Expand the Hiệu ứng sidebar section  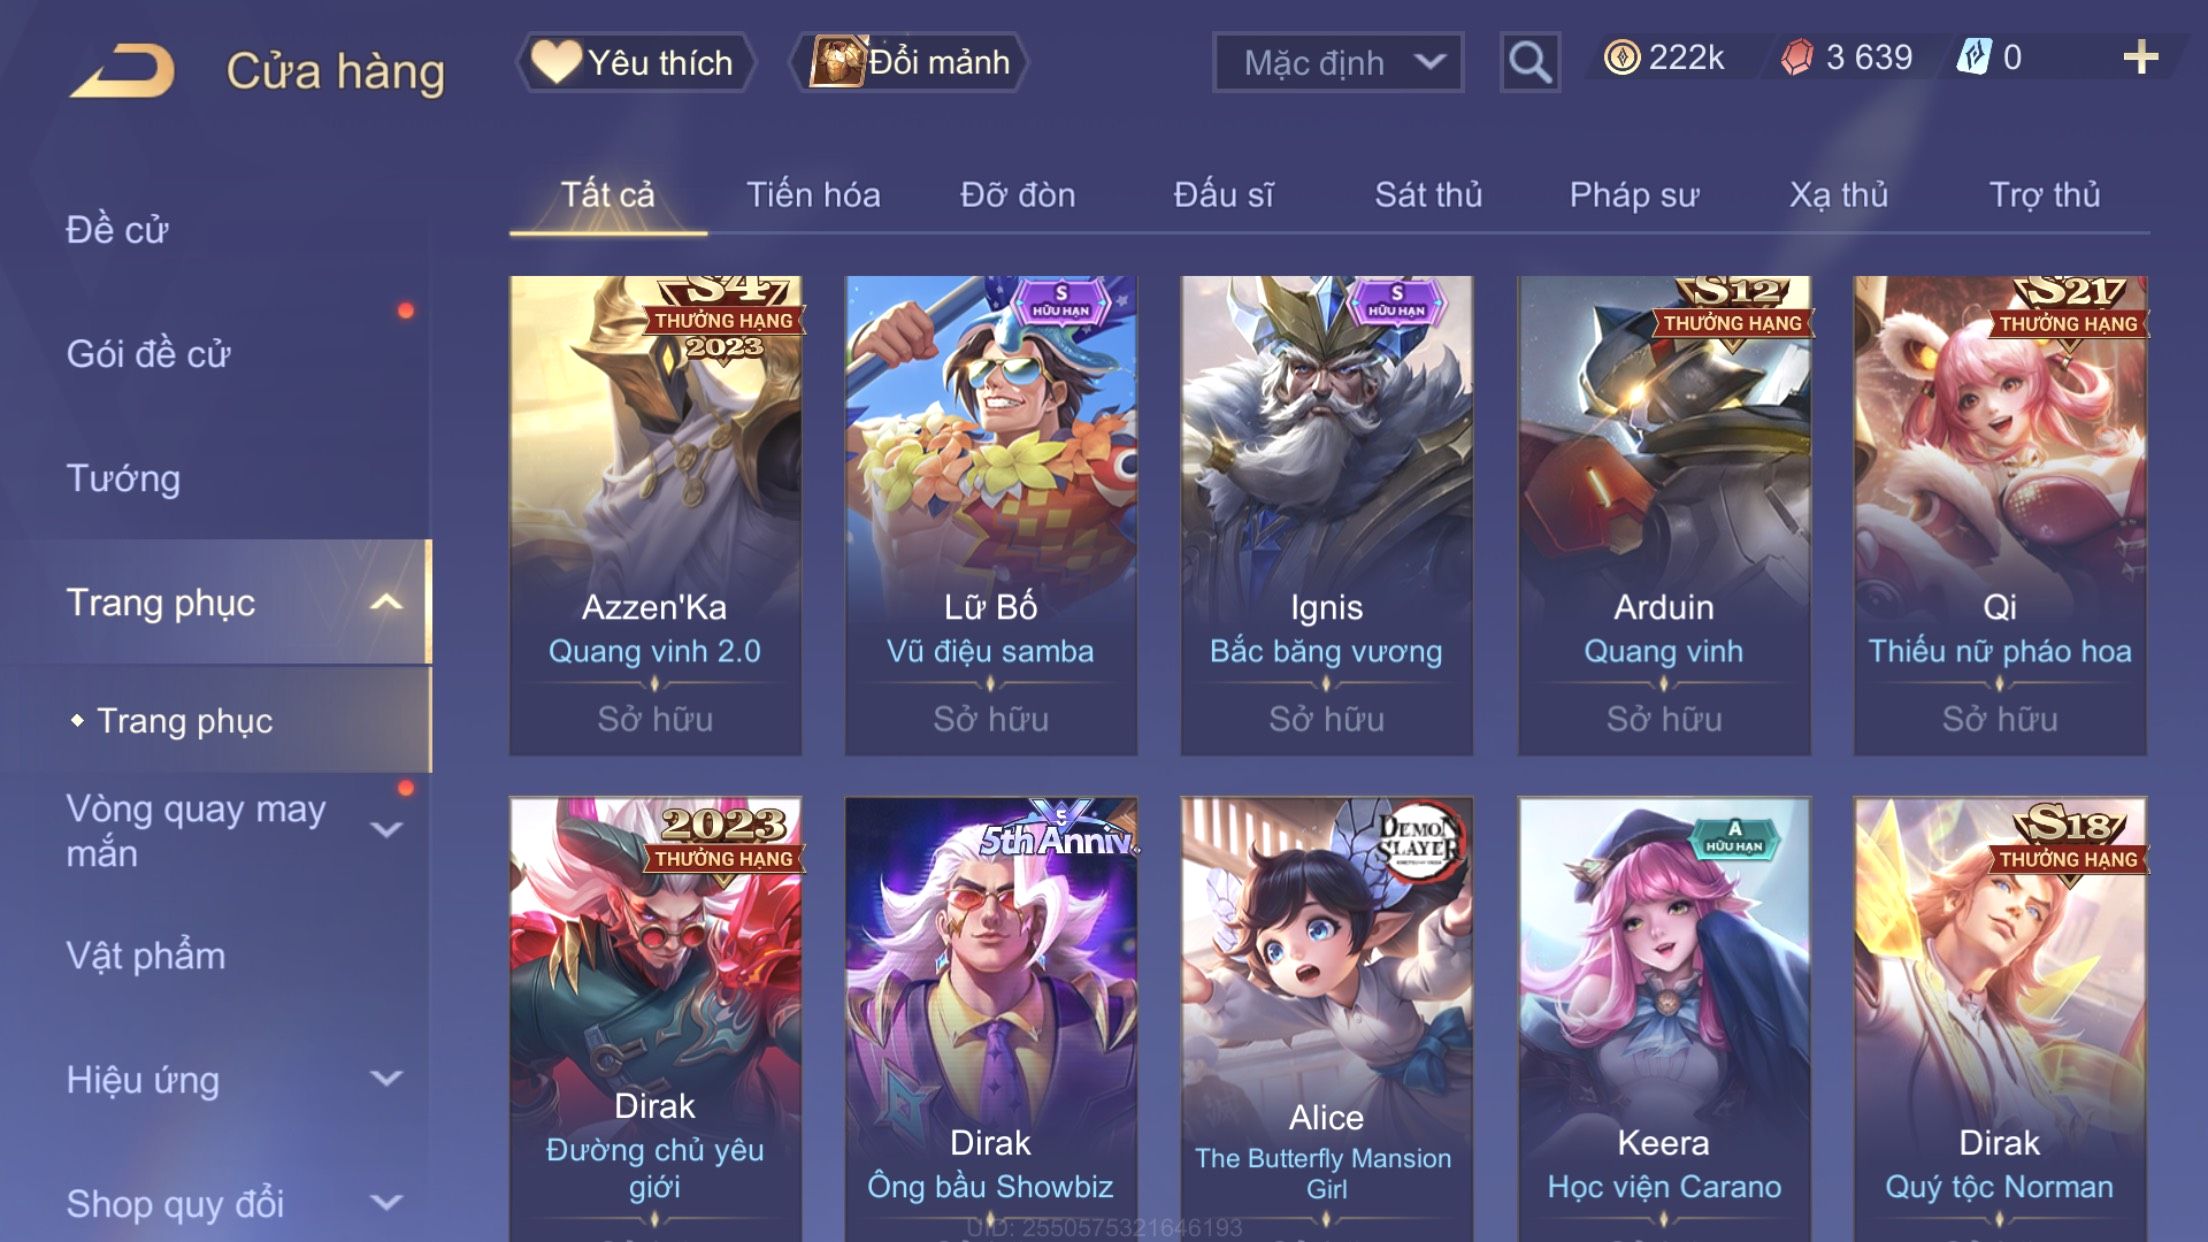click(386, 1078)
